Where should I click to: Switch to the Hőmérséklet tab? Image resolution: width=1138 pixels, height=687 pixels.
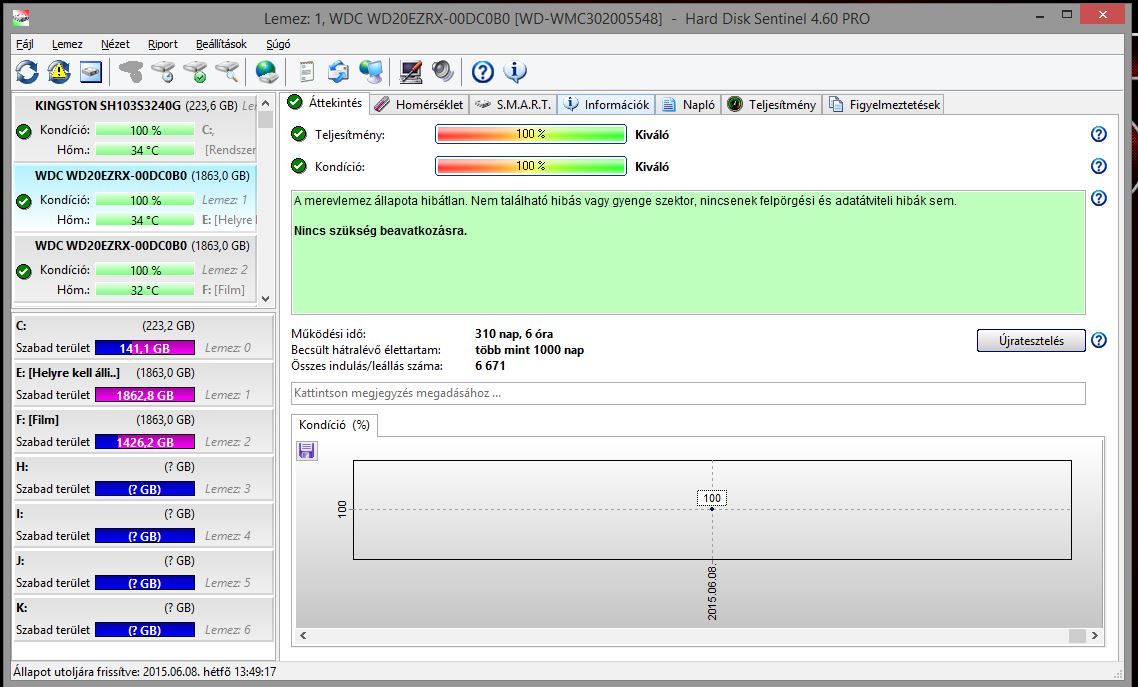(419, 104)
